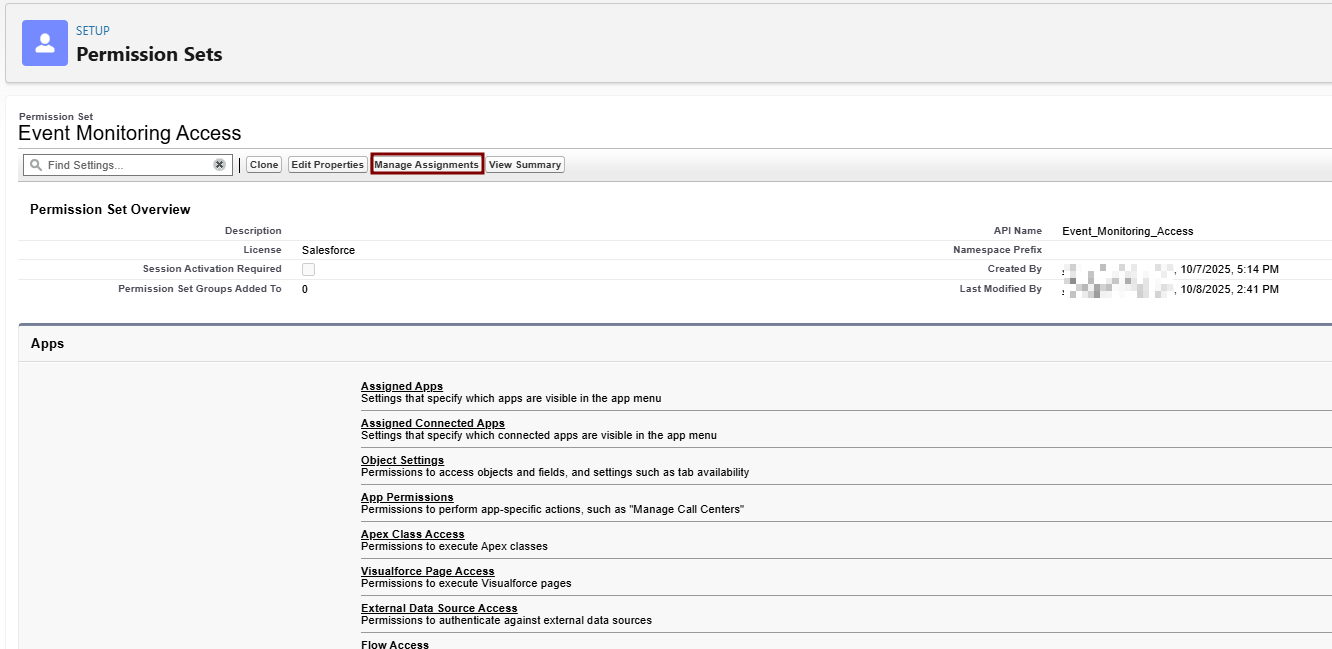This screenshot has height=649, width=1332.
Task: Click the Clone button
Action: point(264,165)
